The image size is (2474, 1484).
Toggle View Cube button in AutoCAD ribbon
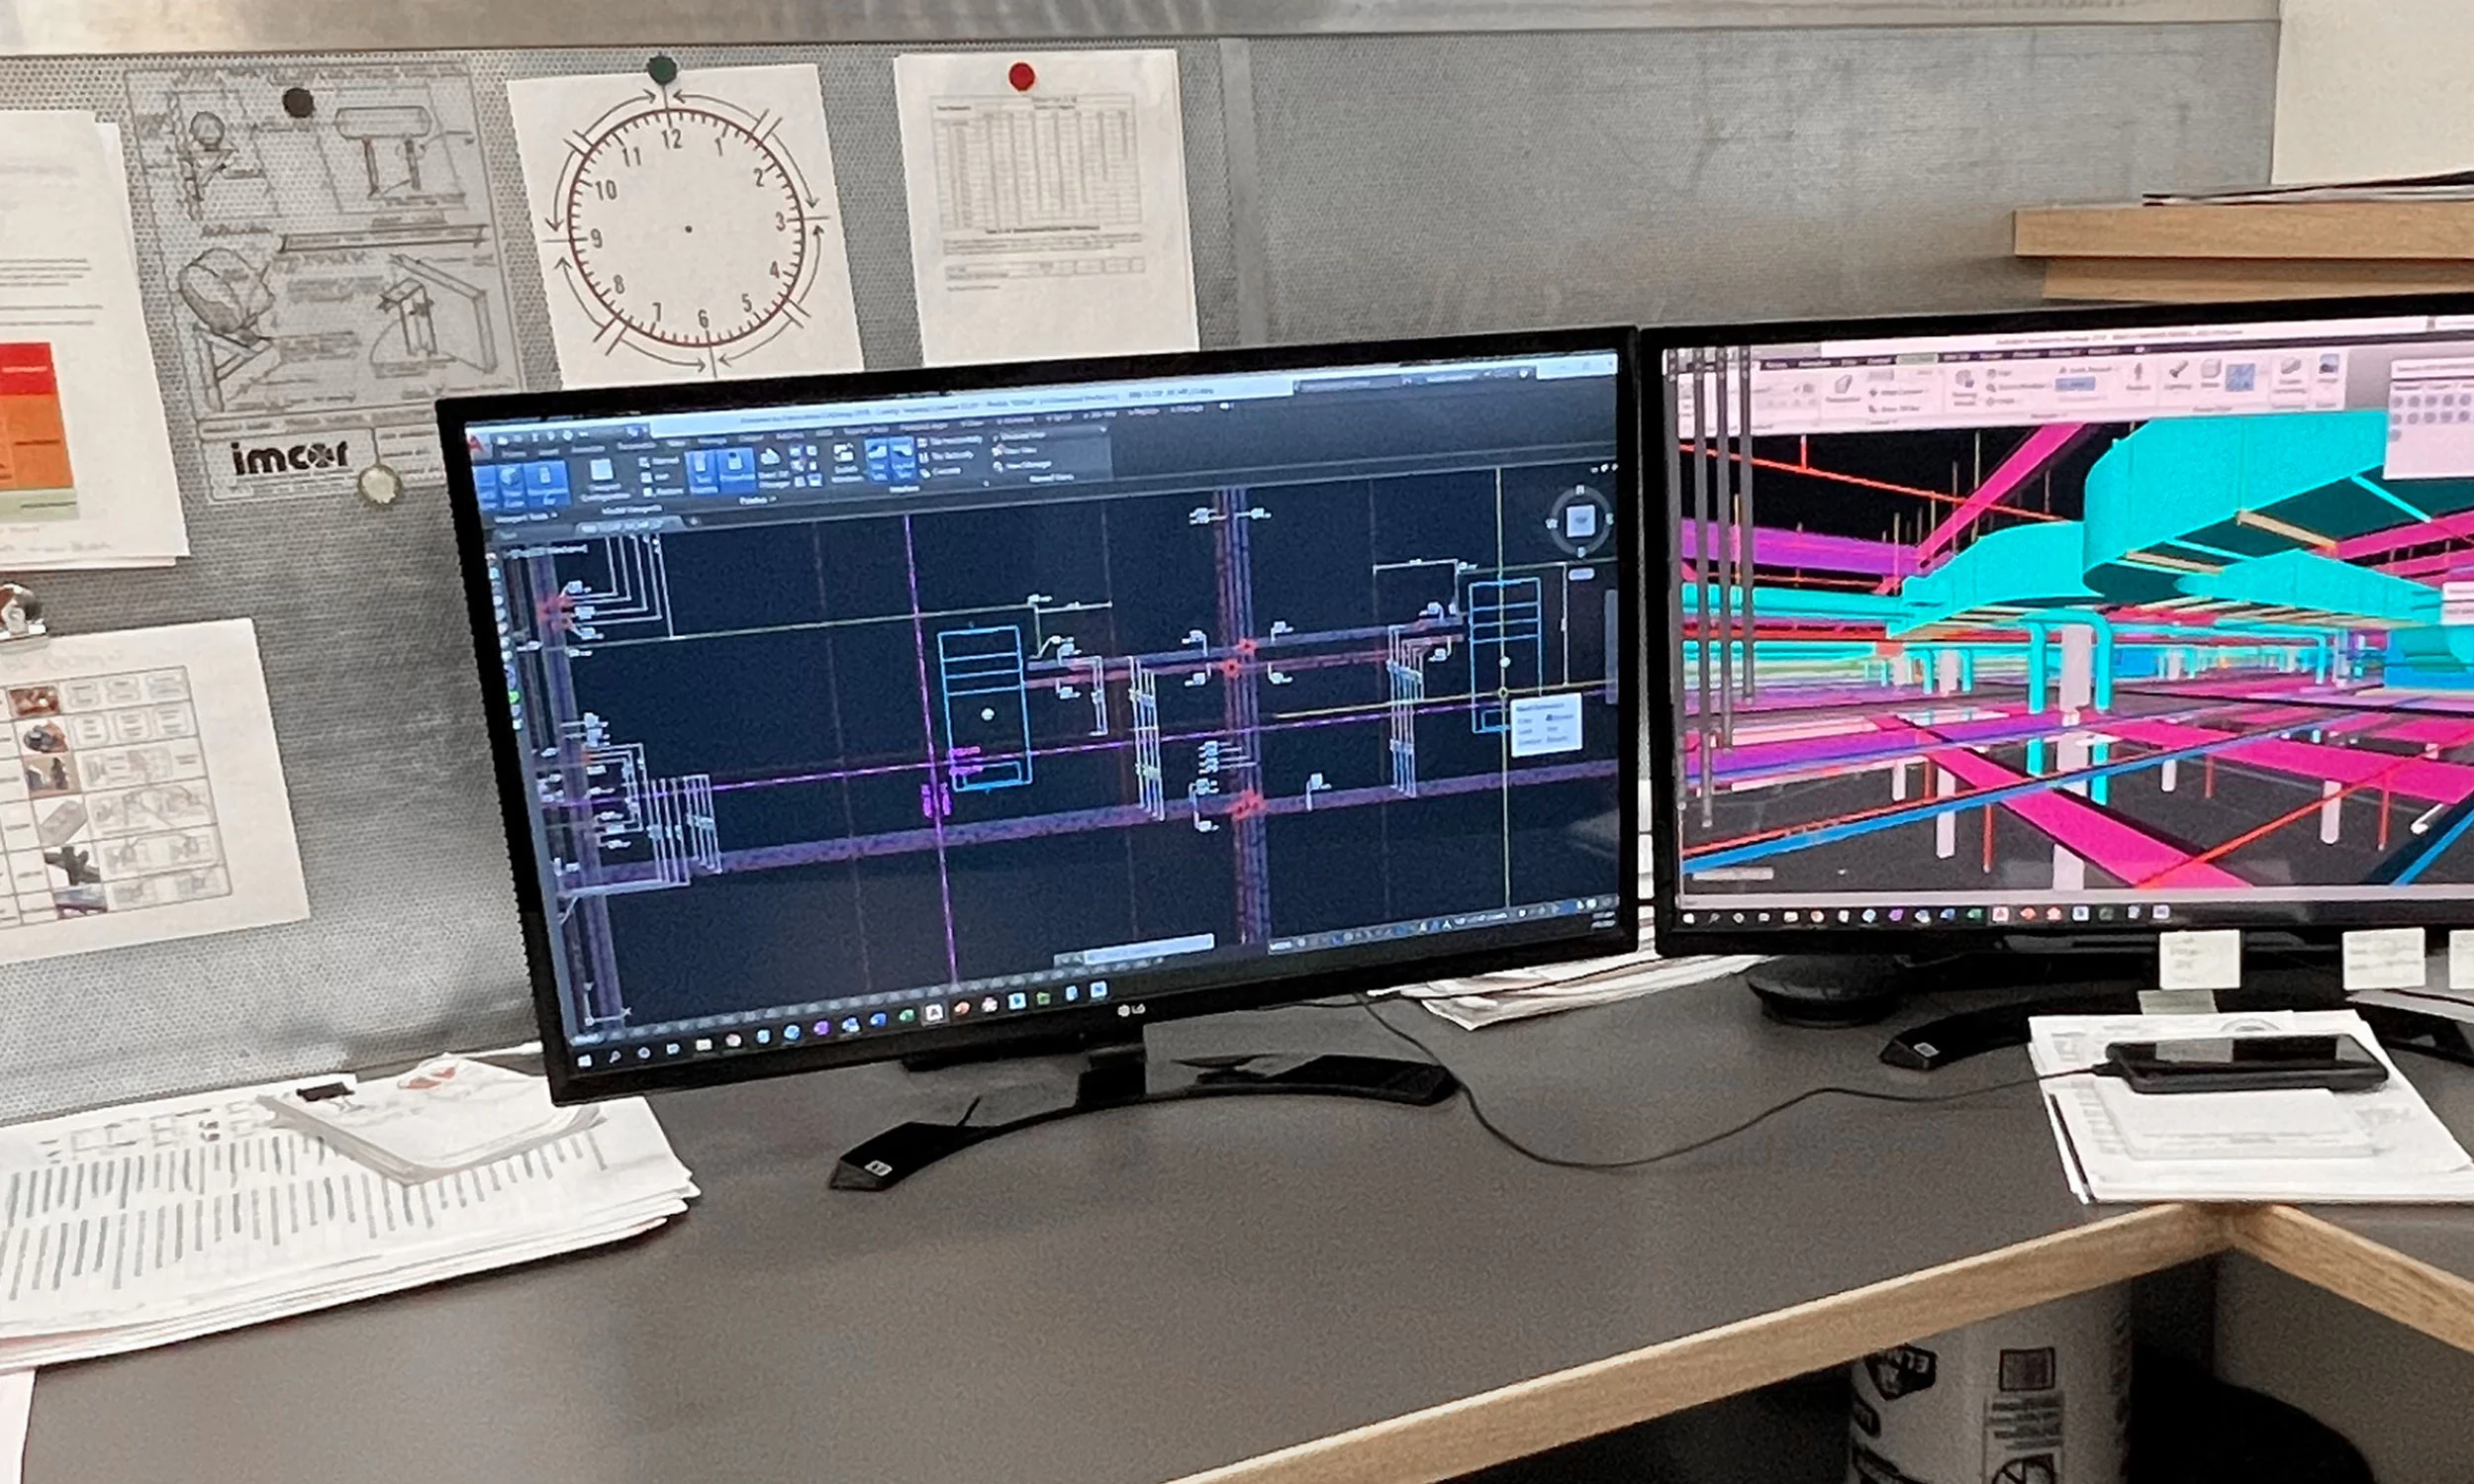pyautogui.click(x=513, y=486)
